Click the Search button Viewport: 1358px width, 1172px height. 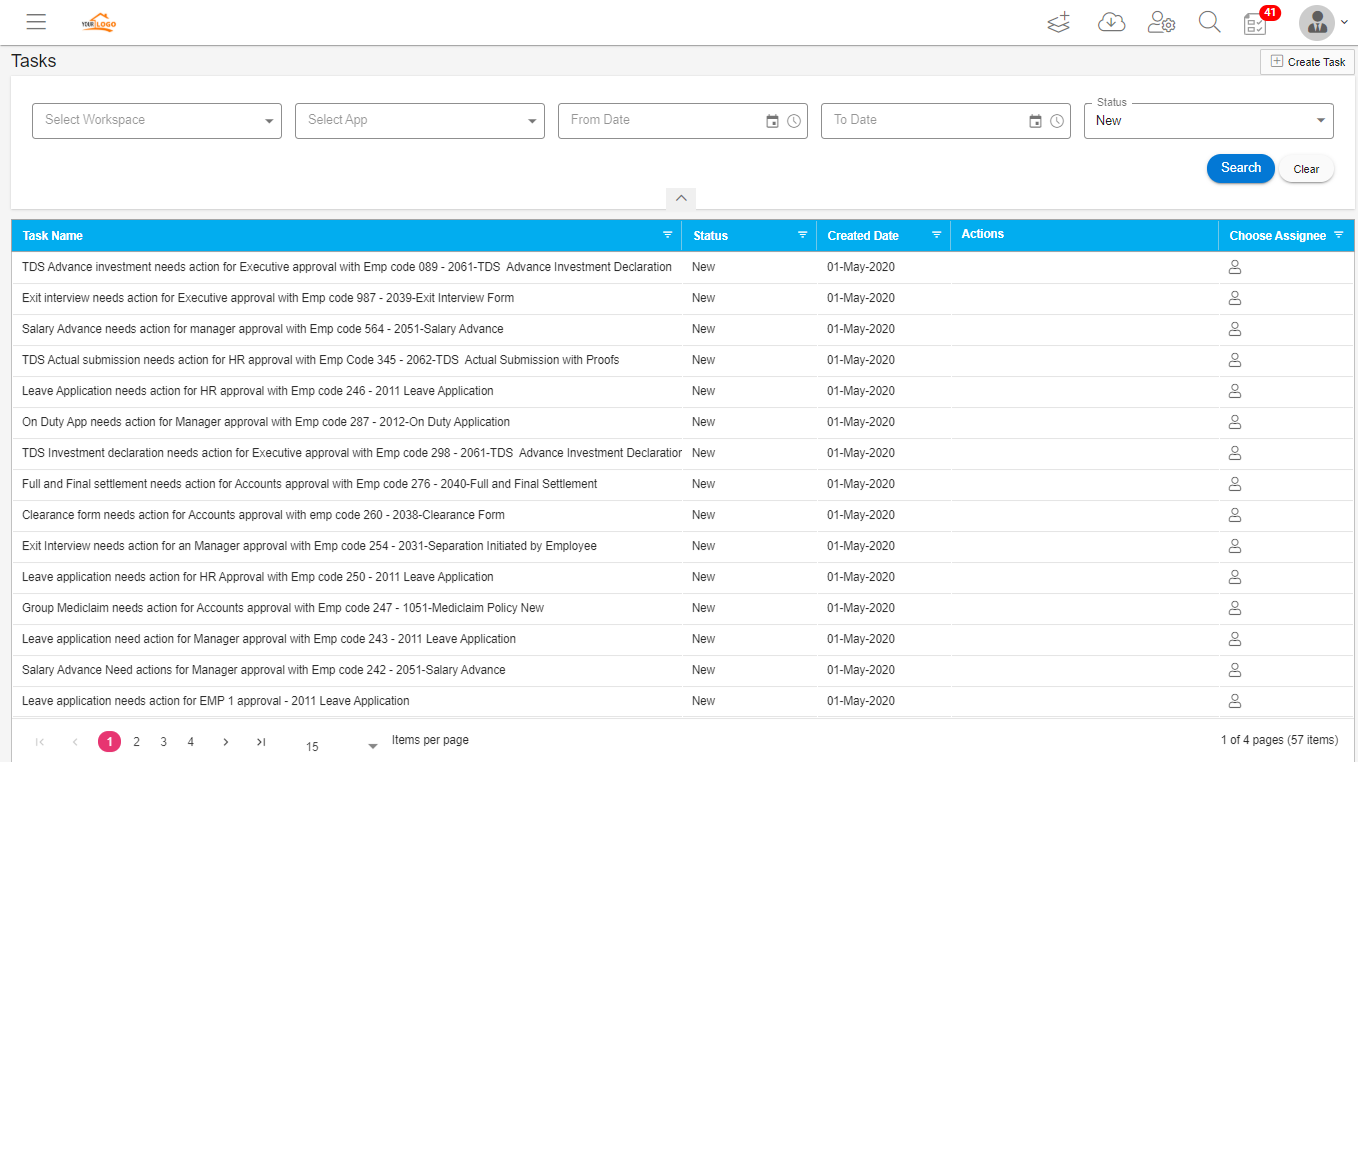pos(1241,168)
